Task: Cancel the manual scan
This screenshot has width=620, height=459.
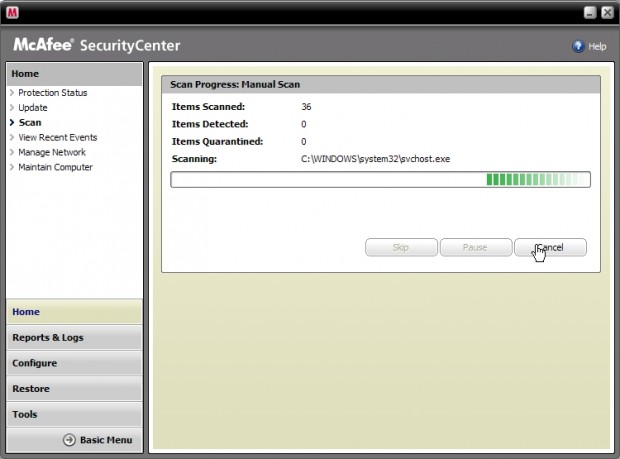Action: 550,247
